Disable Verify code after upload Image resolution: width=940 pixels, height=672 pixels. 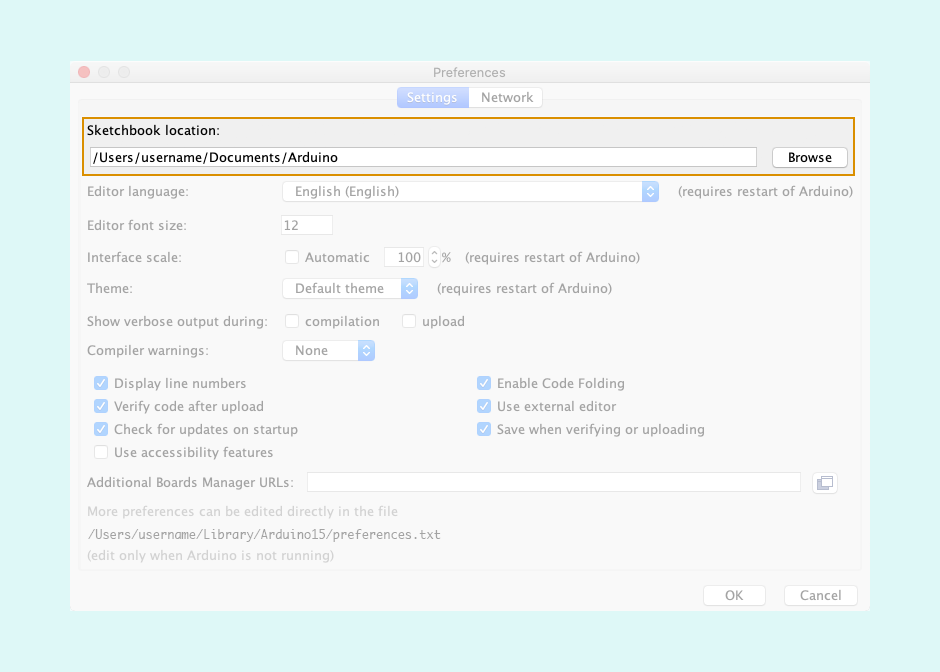[101, 406]
